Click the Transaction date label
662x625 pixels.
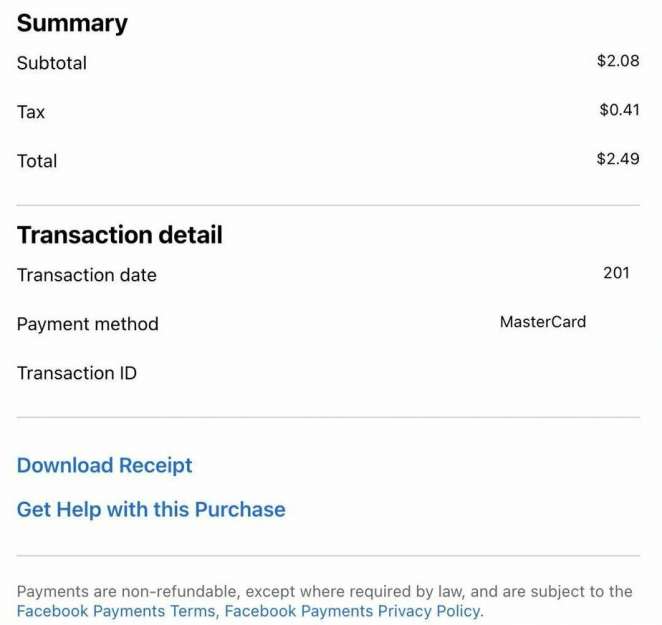[87, 275]
